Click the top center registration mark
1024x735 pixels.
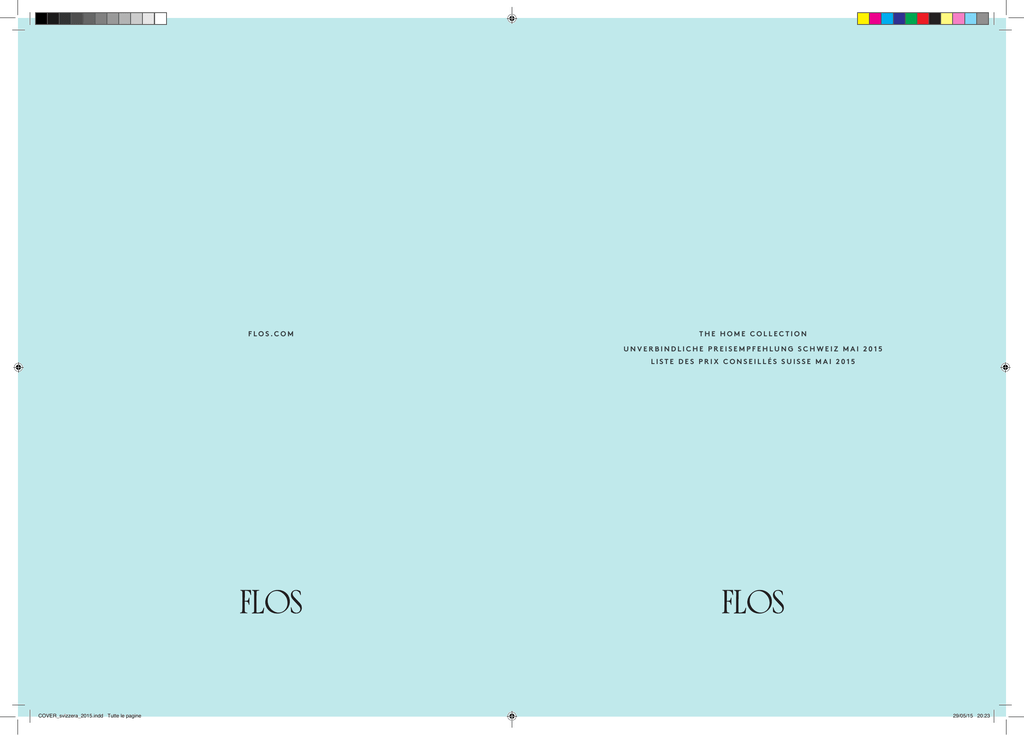click(x=512, y=18)
